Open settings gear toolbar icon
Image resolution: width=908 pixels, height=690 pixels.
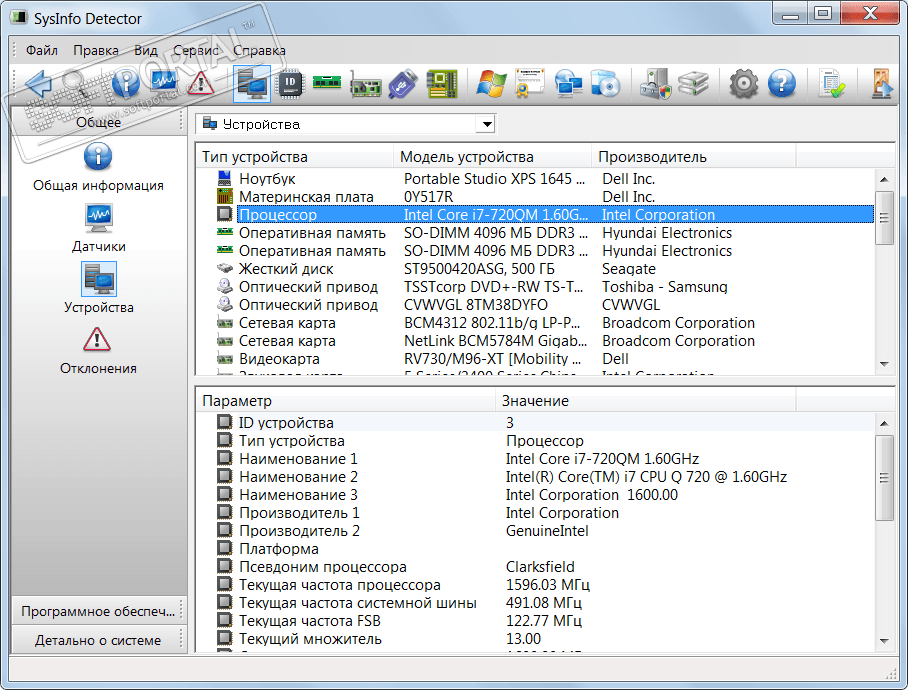(744, 84)
